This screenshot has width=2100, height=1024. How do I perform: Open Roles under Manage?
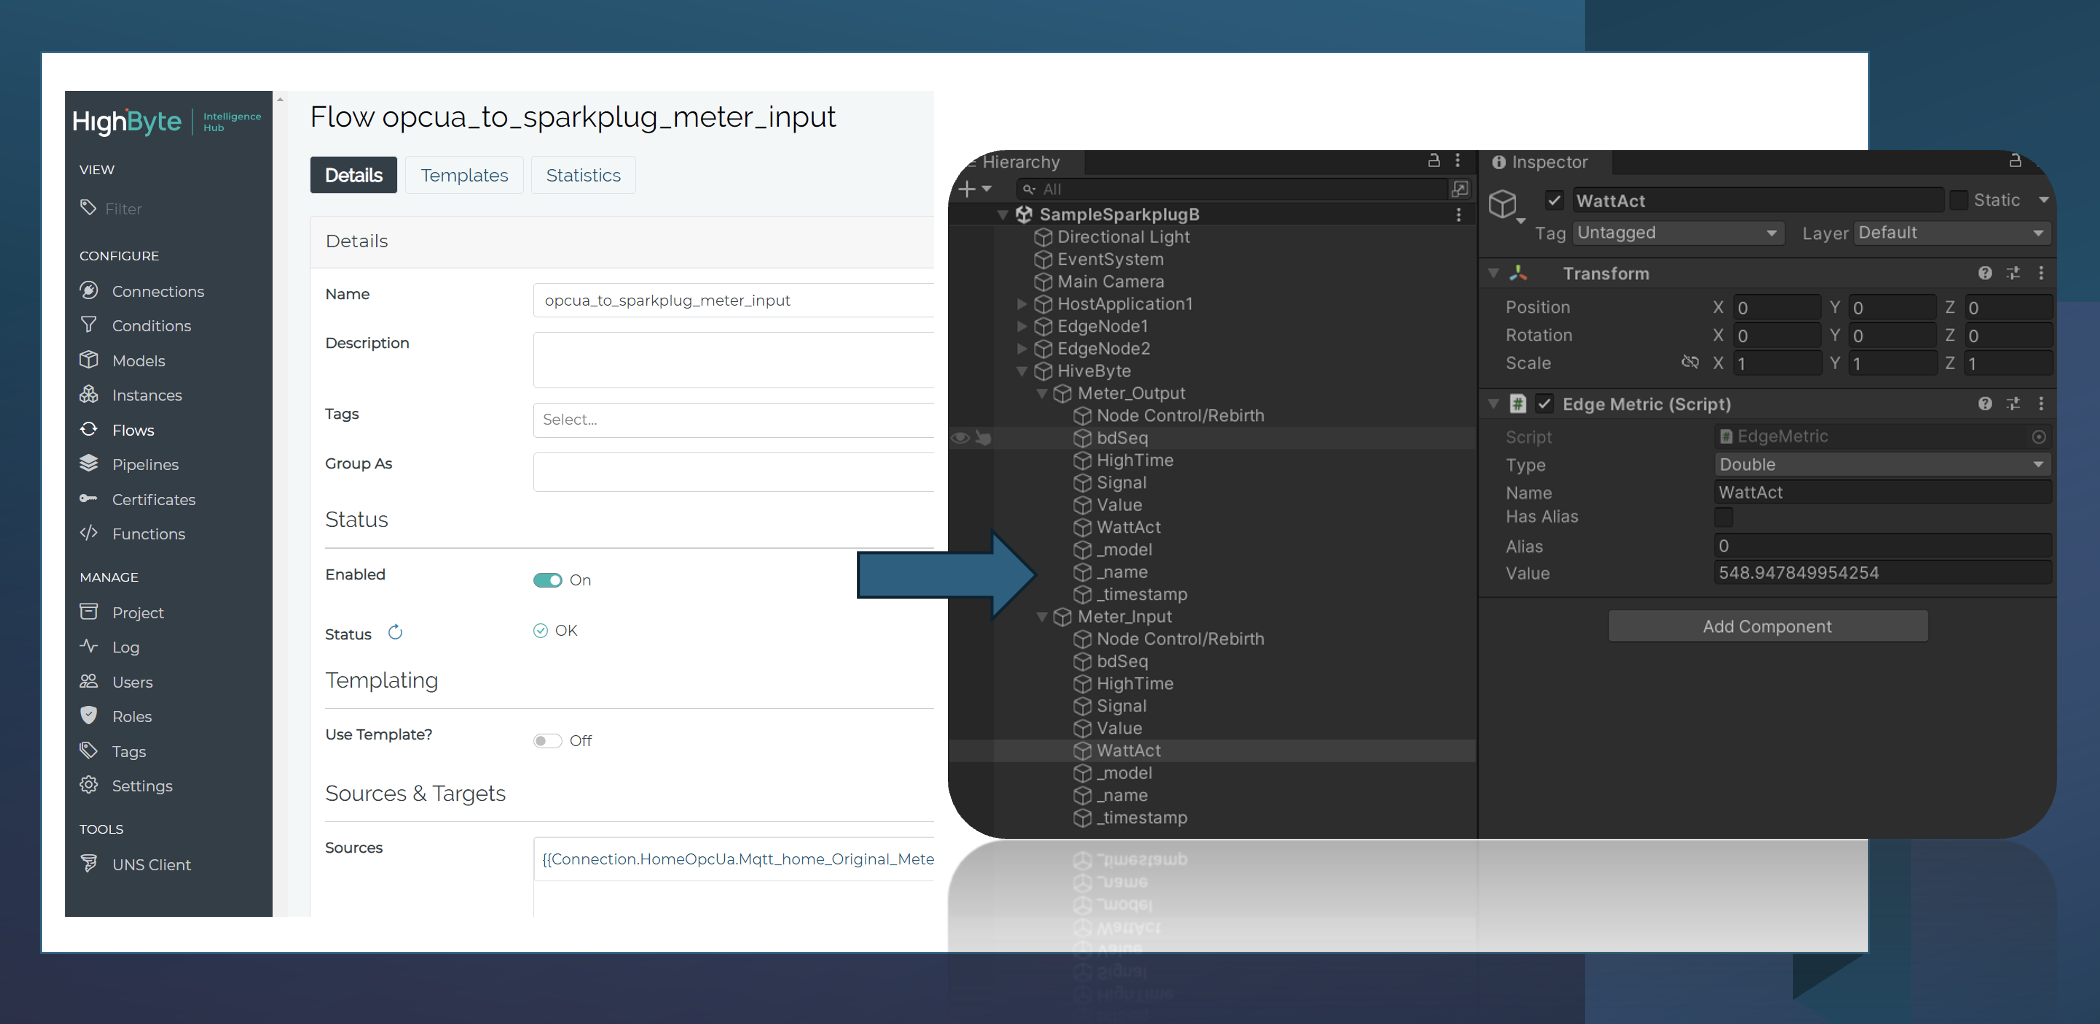[x=115, y=716]
